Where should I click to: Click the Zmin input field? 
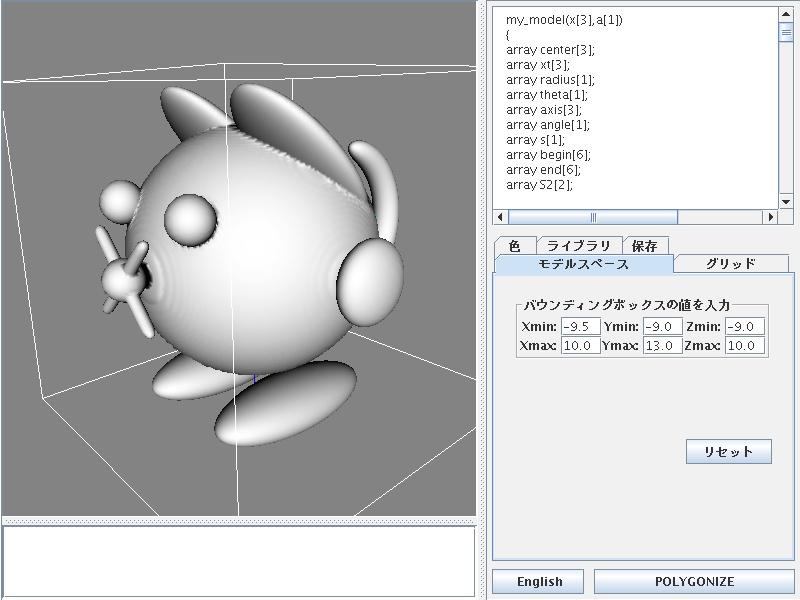[745, 327]
